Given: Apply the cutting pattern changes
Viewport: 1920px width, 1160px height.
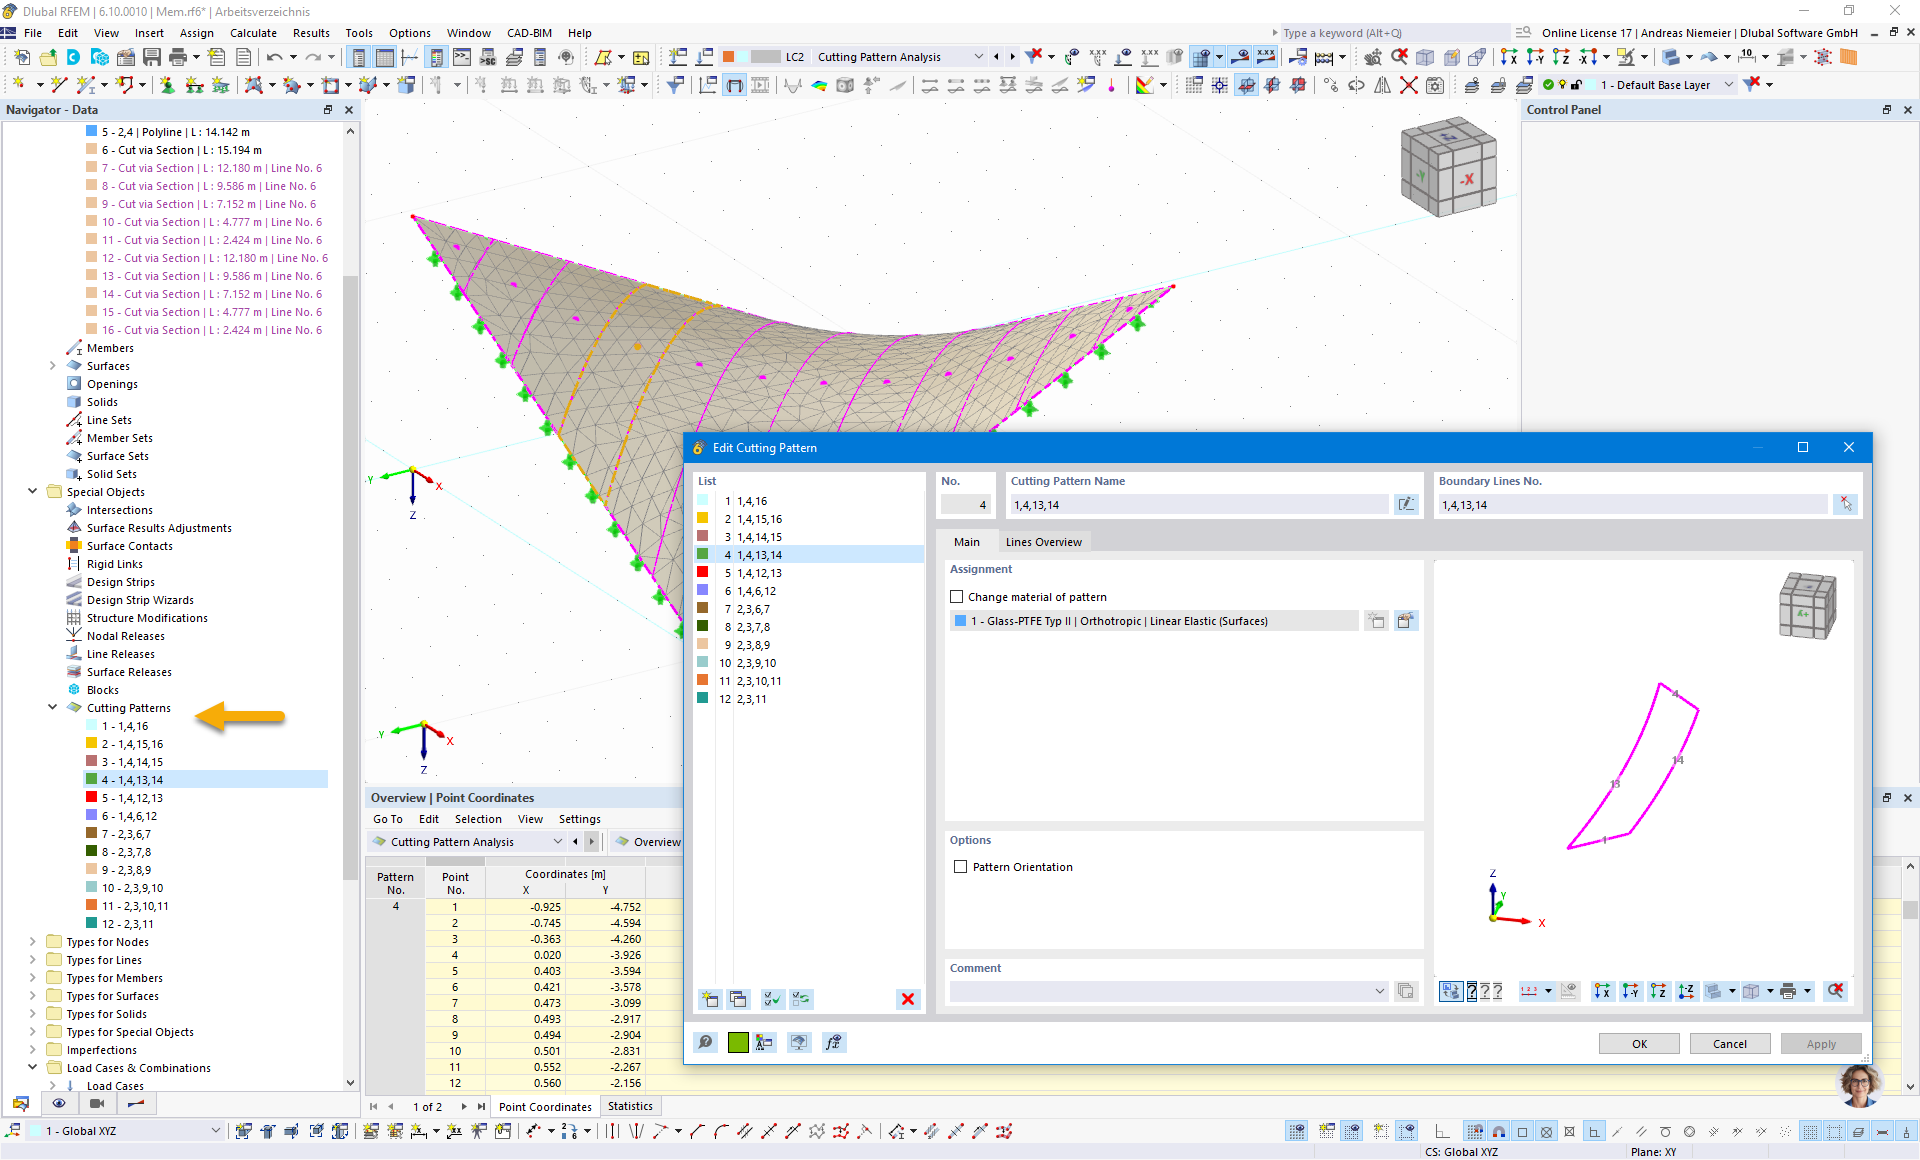Looking at the screenshot, I should coord(1821,1043).
